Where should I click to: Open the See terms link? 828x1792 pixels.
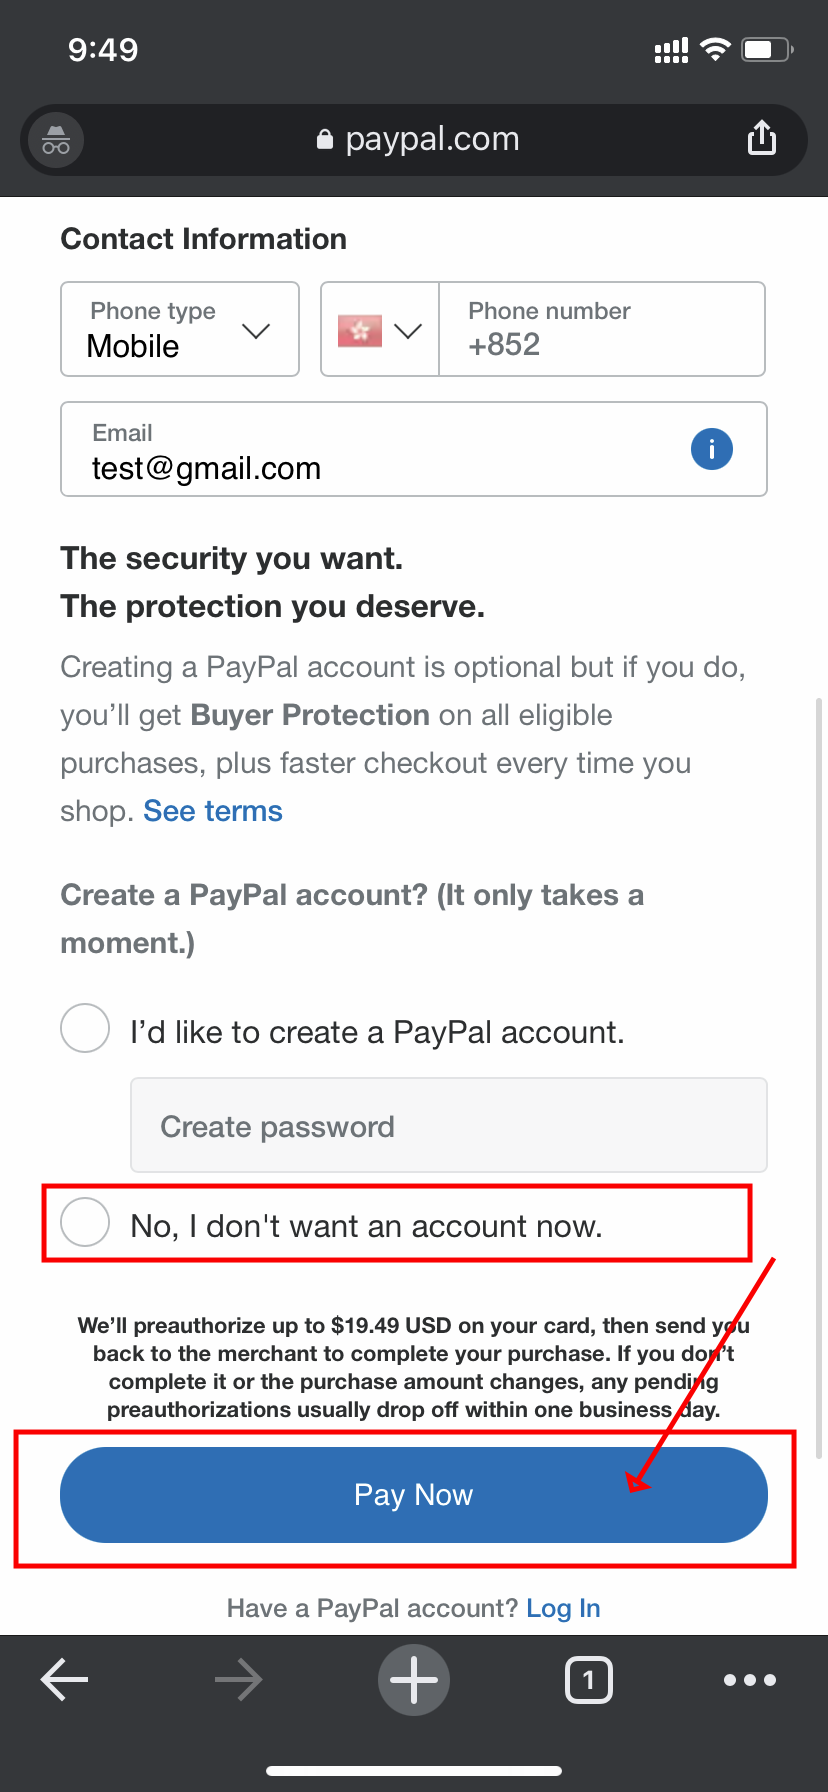(213, 811)
